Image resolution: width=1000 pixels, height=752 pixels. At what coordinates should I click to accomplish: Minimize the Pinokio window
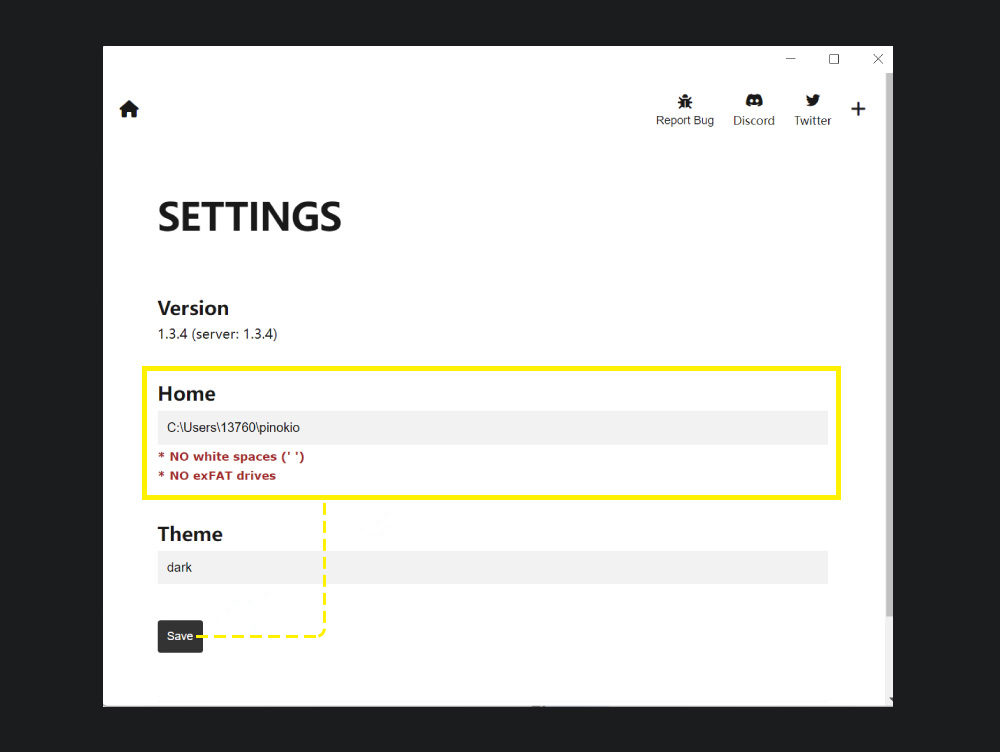point(791,59)
